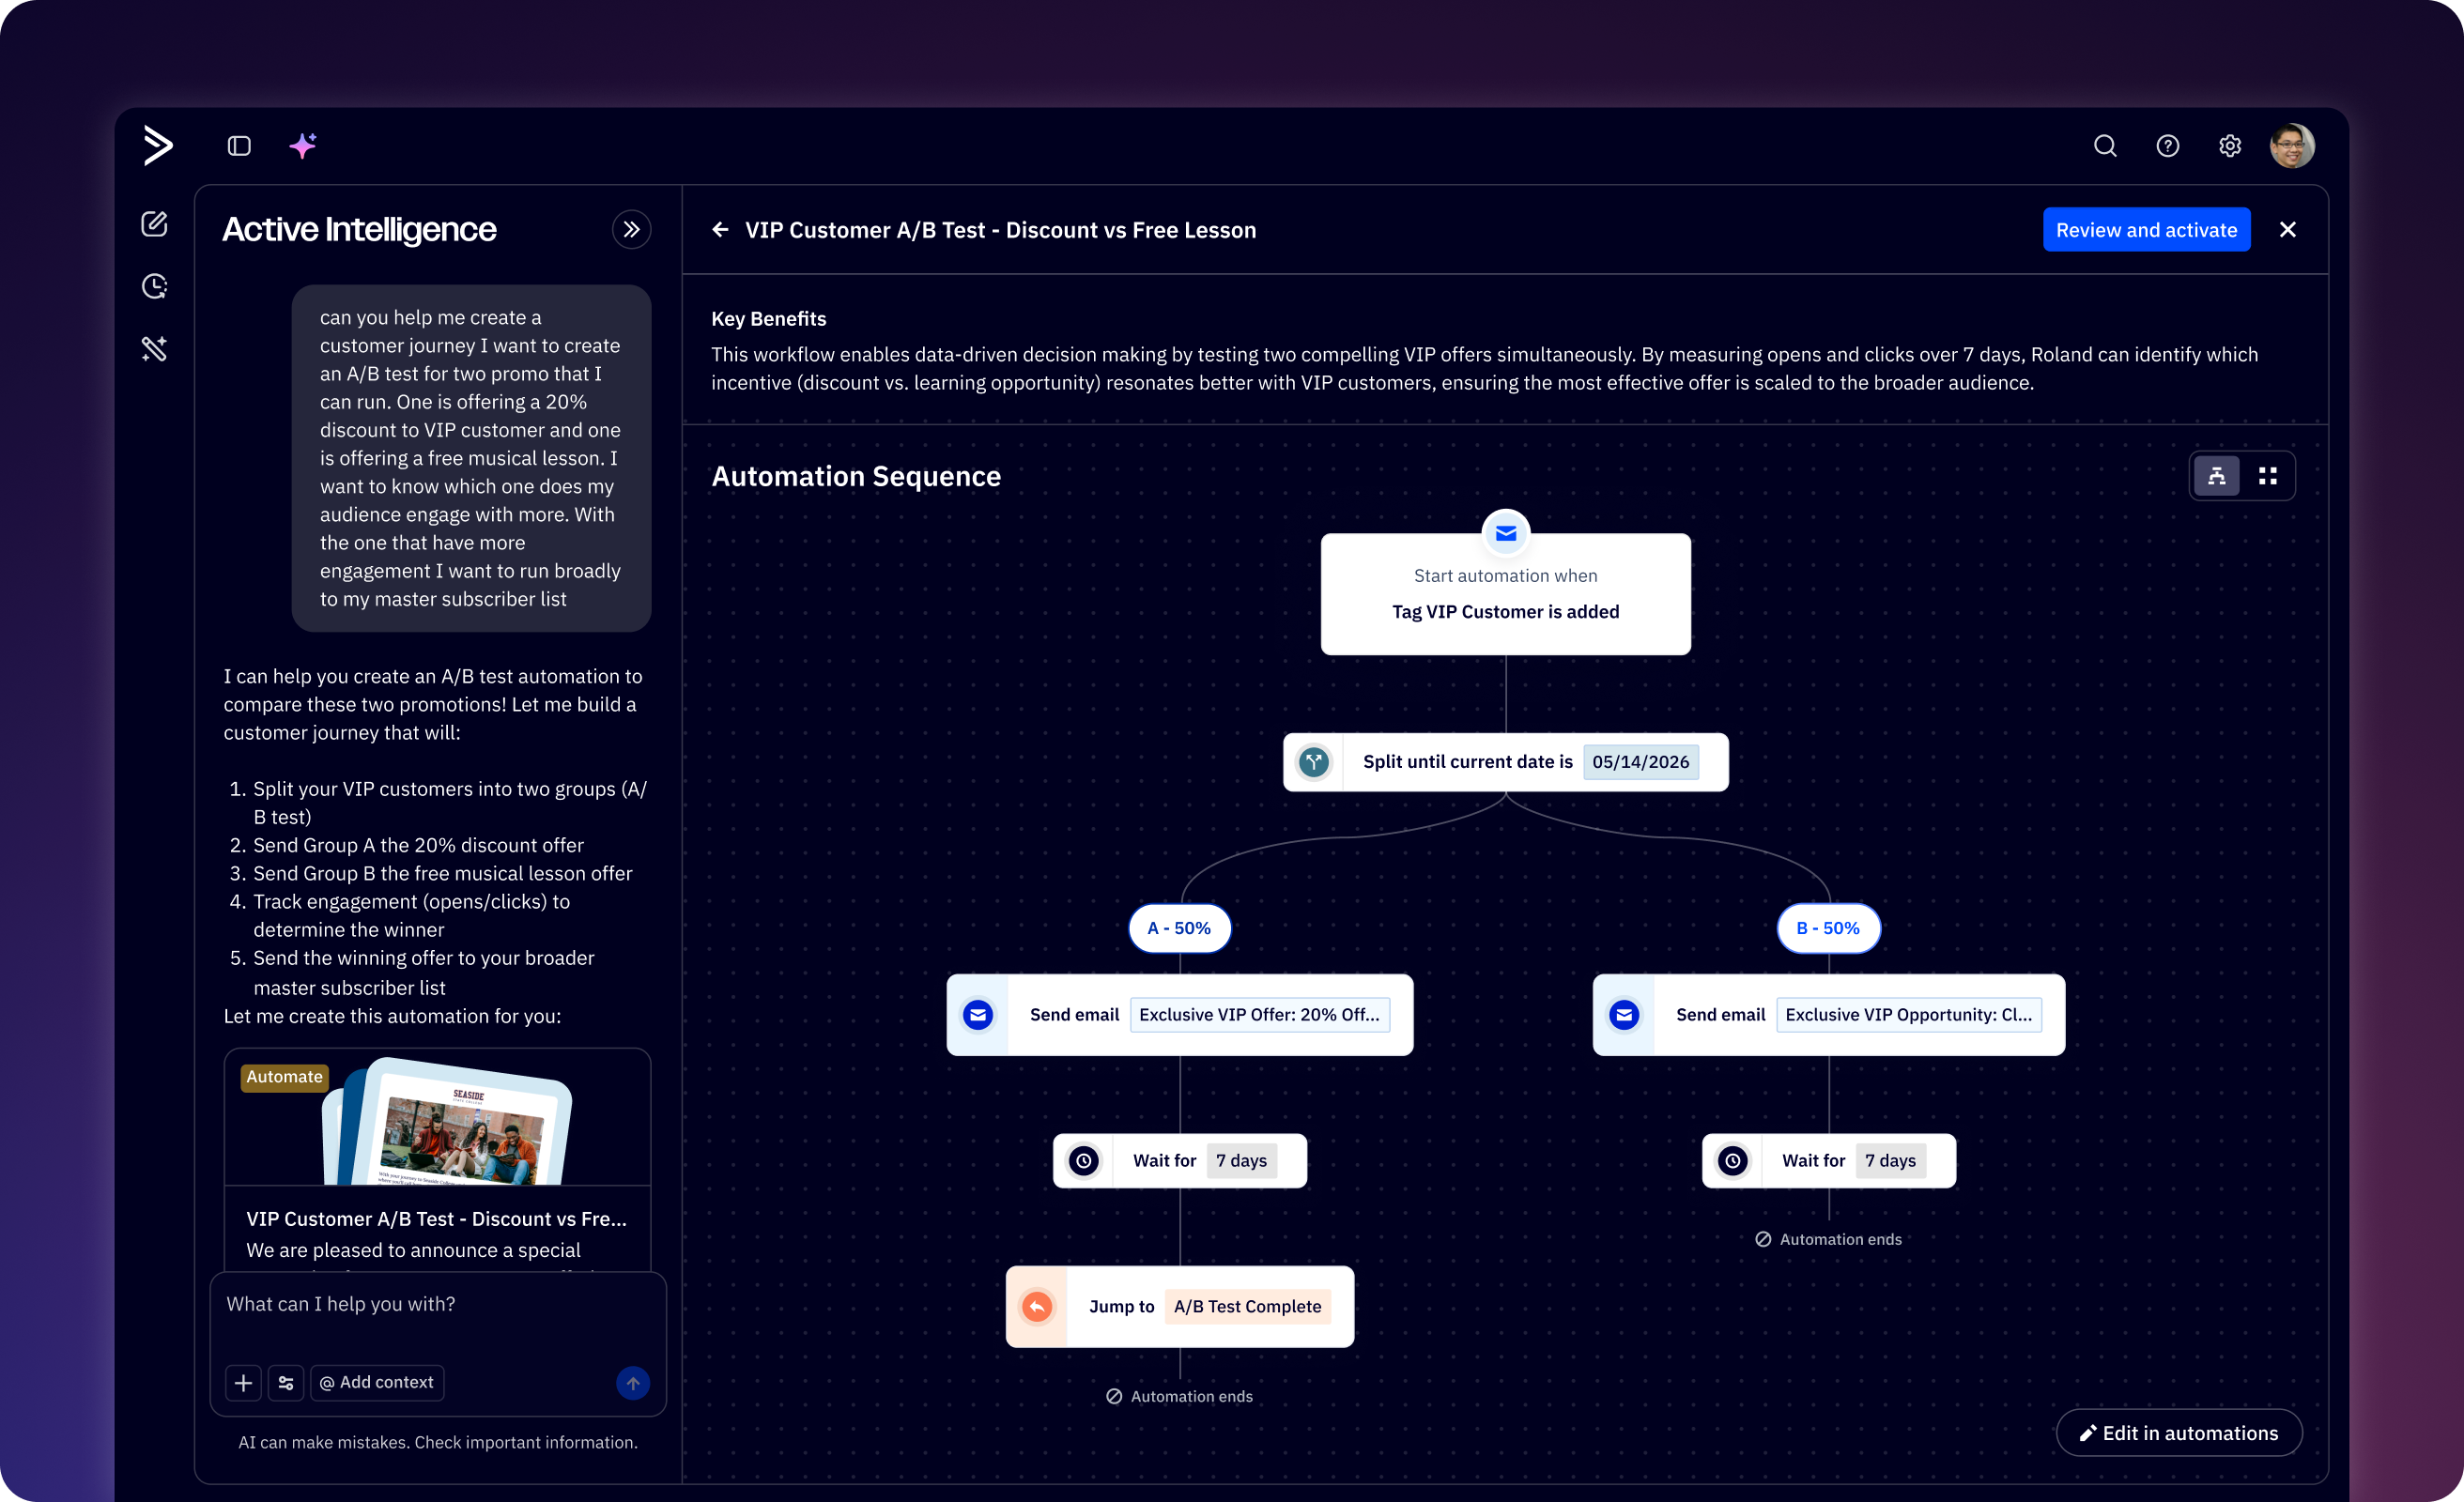This screenshot has width=2464, height=1502.
Task: Go back using the arrow beside title
Action: [720, 230]
